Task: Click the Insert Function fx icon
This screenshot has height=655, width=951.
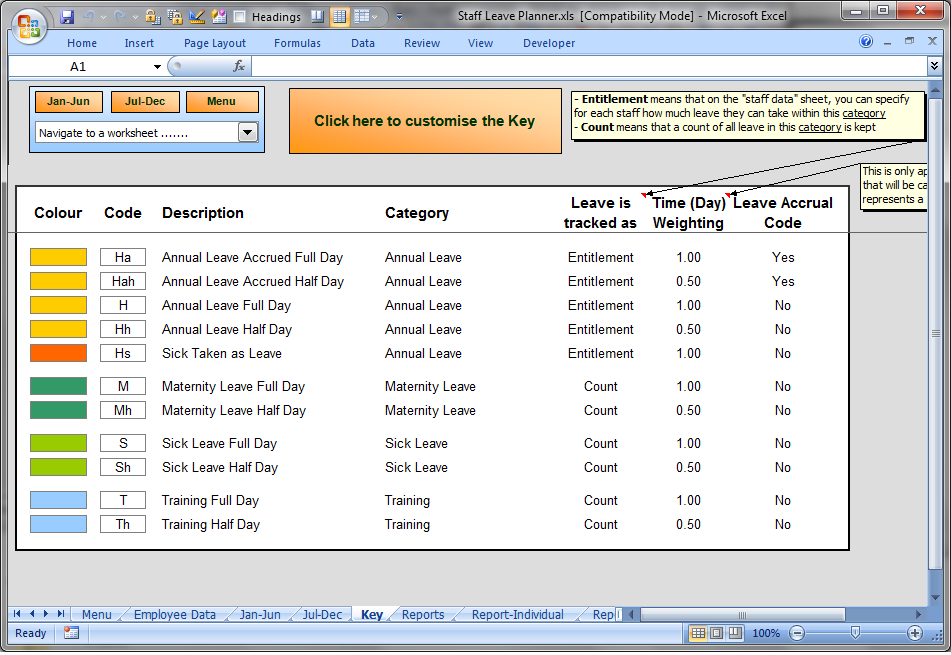Action: [x=239, y=66]
